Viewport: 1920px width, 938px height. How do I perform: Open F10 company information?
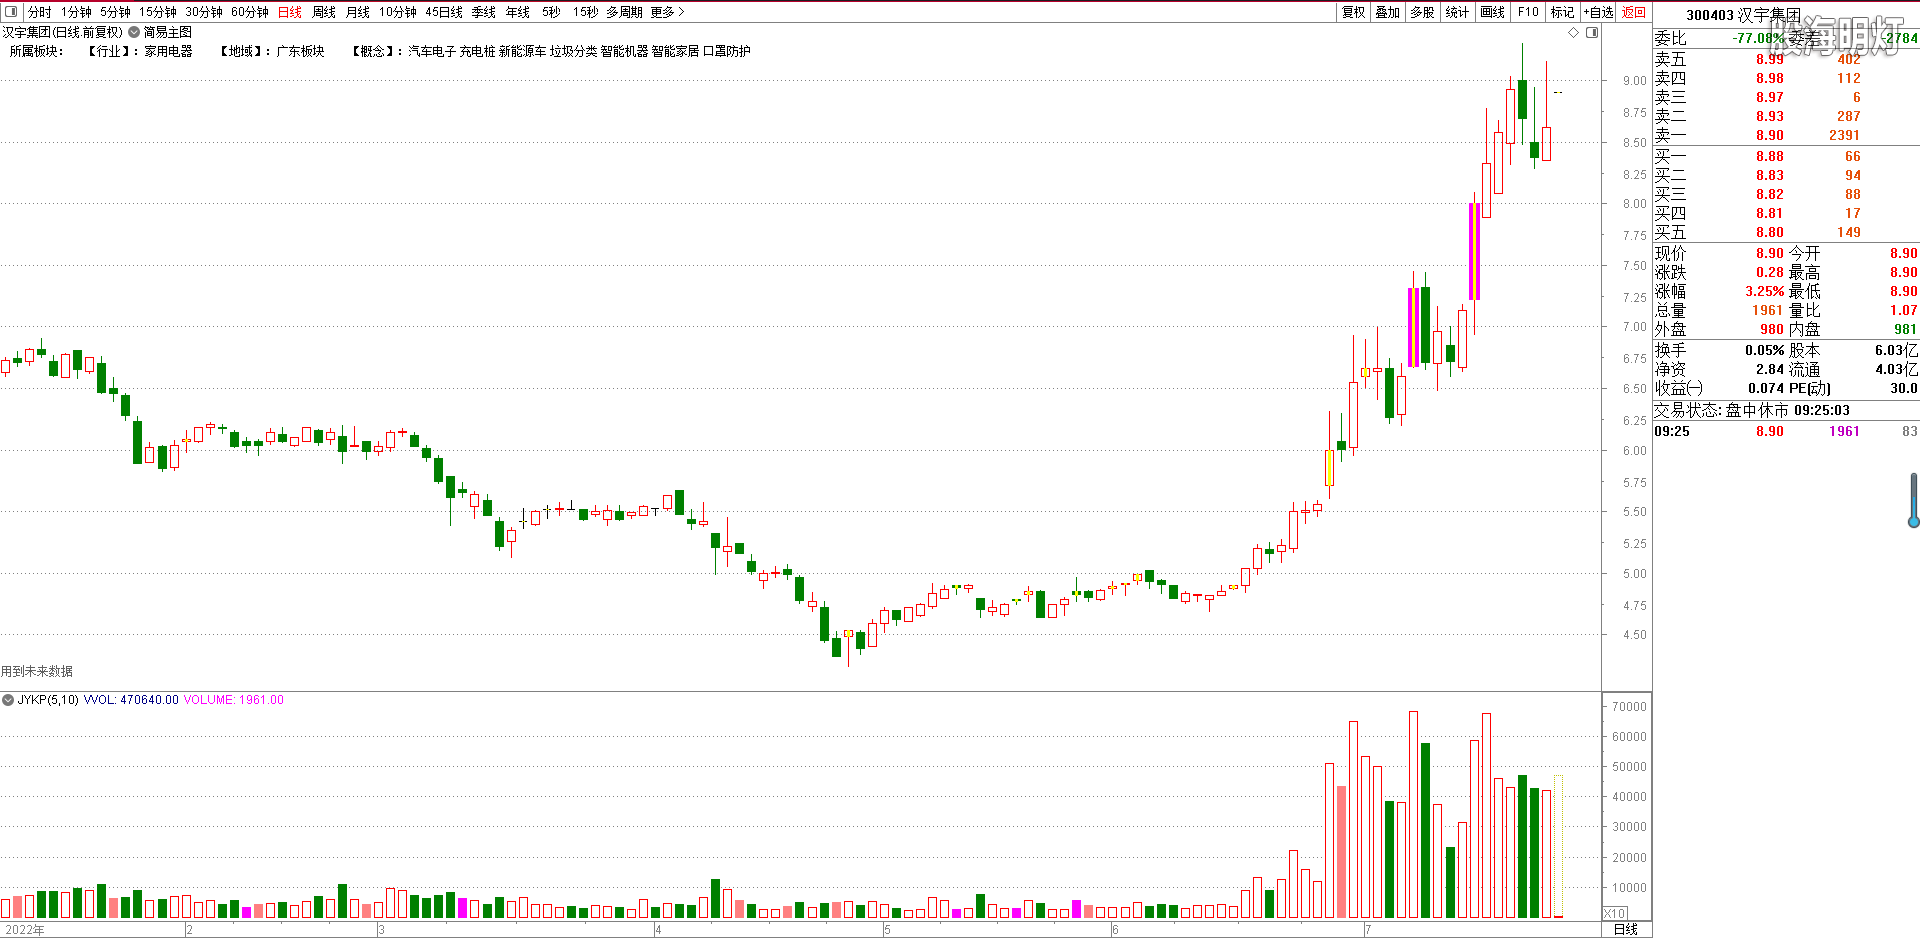click(1528, 12)
